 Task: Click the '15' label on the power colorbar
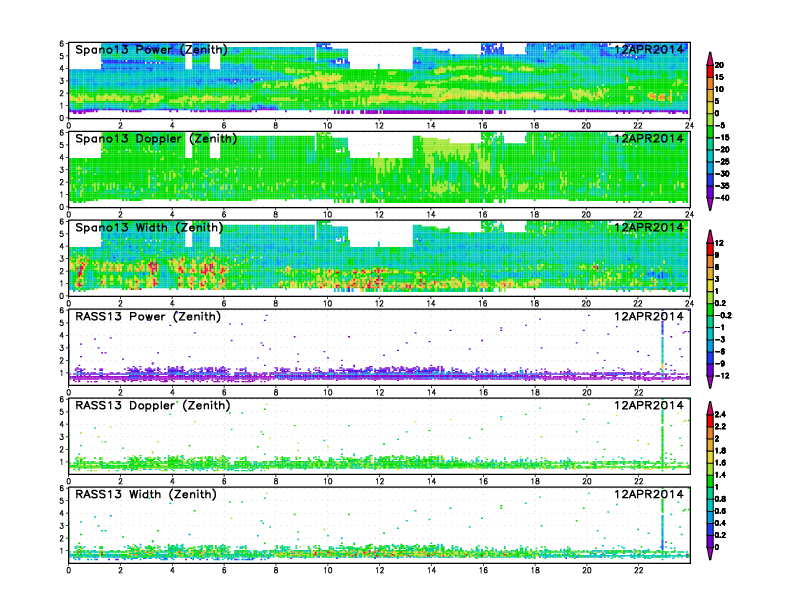(719, 77)
